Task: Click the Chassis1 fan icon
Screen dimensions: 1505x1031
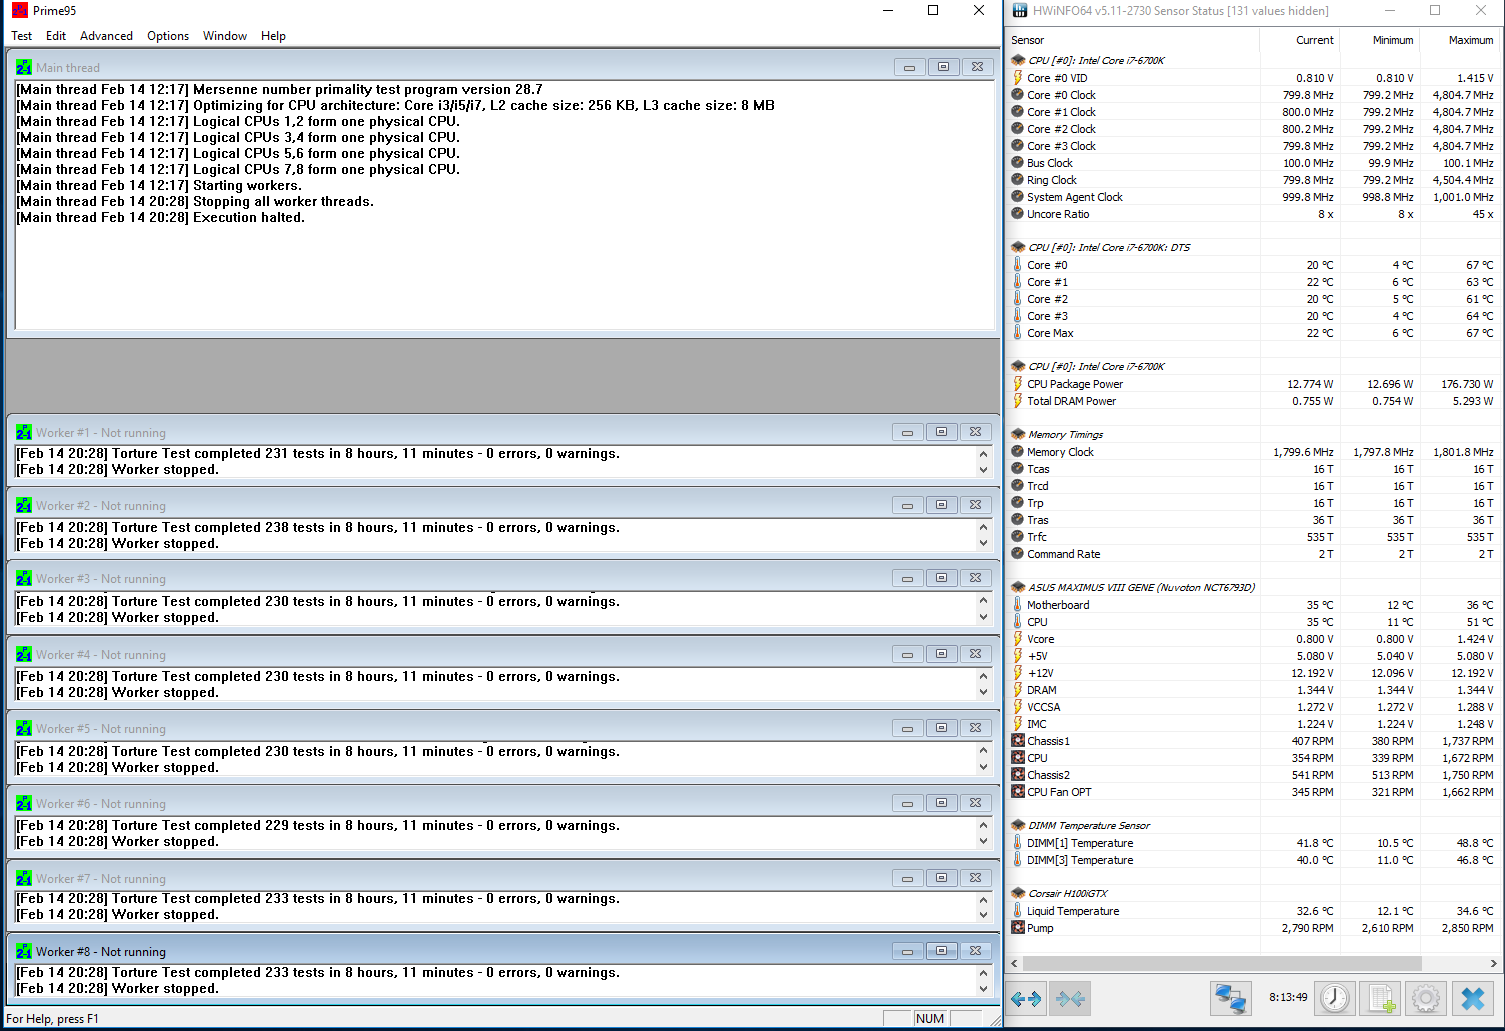Action: (1018, 741)
